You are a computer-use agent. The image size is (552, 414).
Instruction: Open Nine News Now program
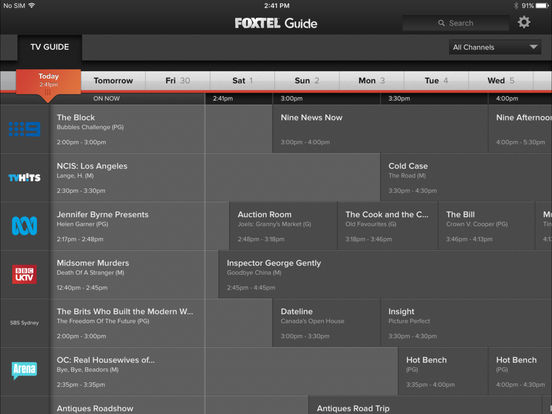tap(380, 129)
